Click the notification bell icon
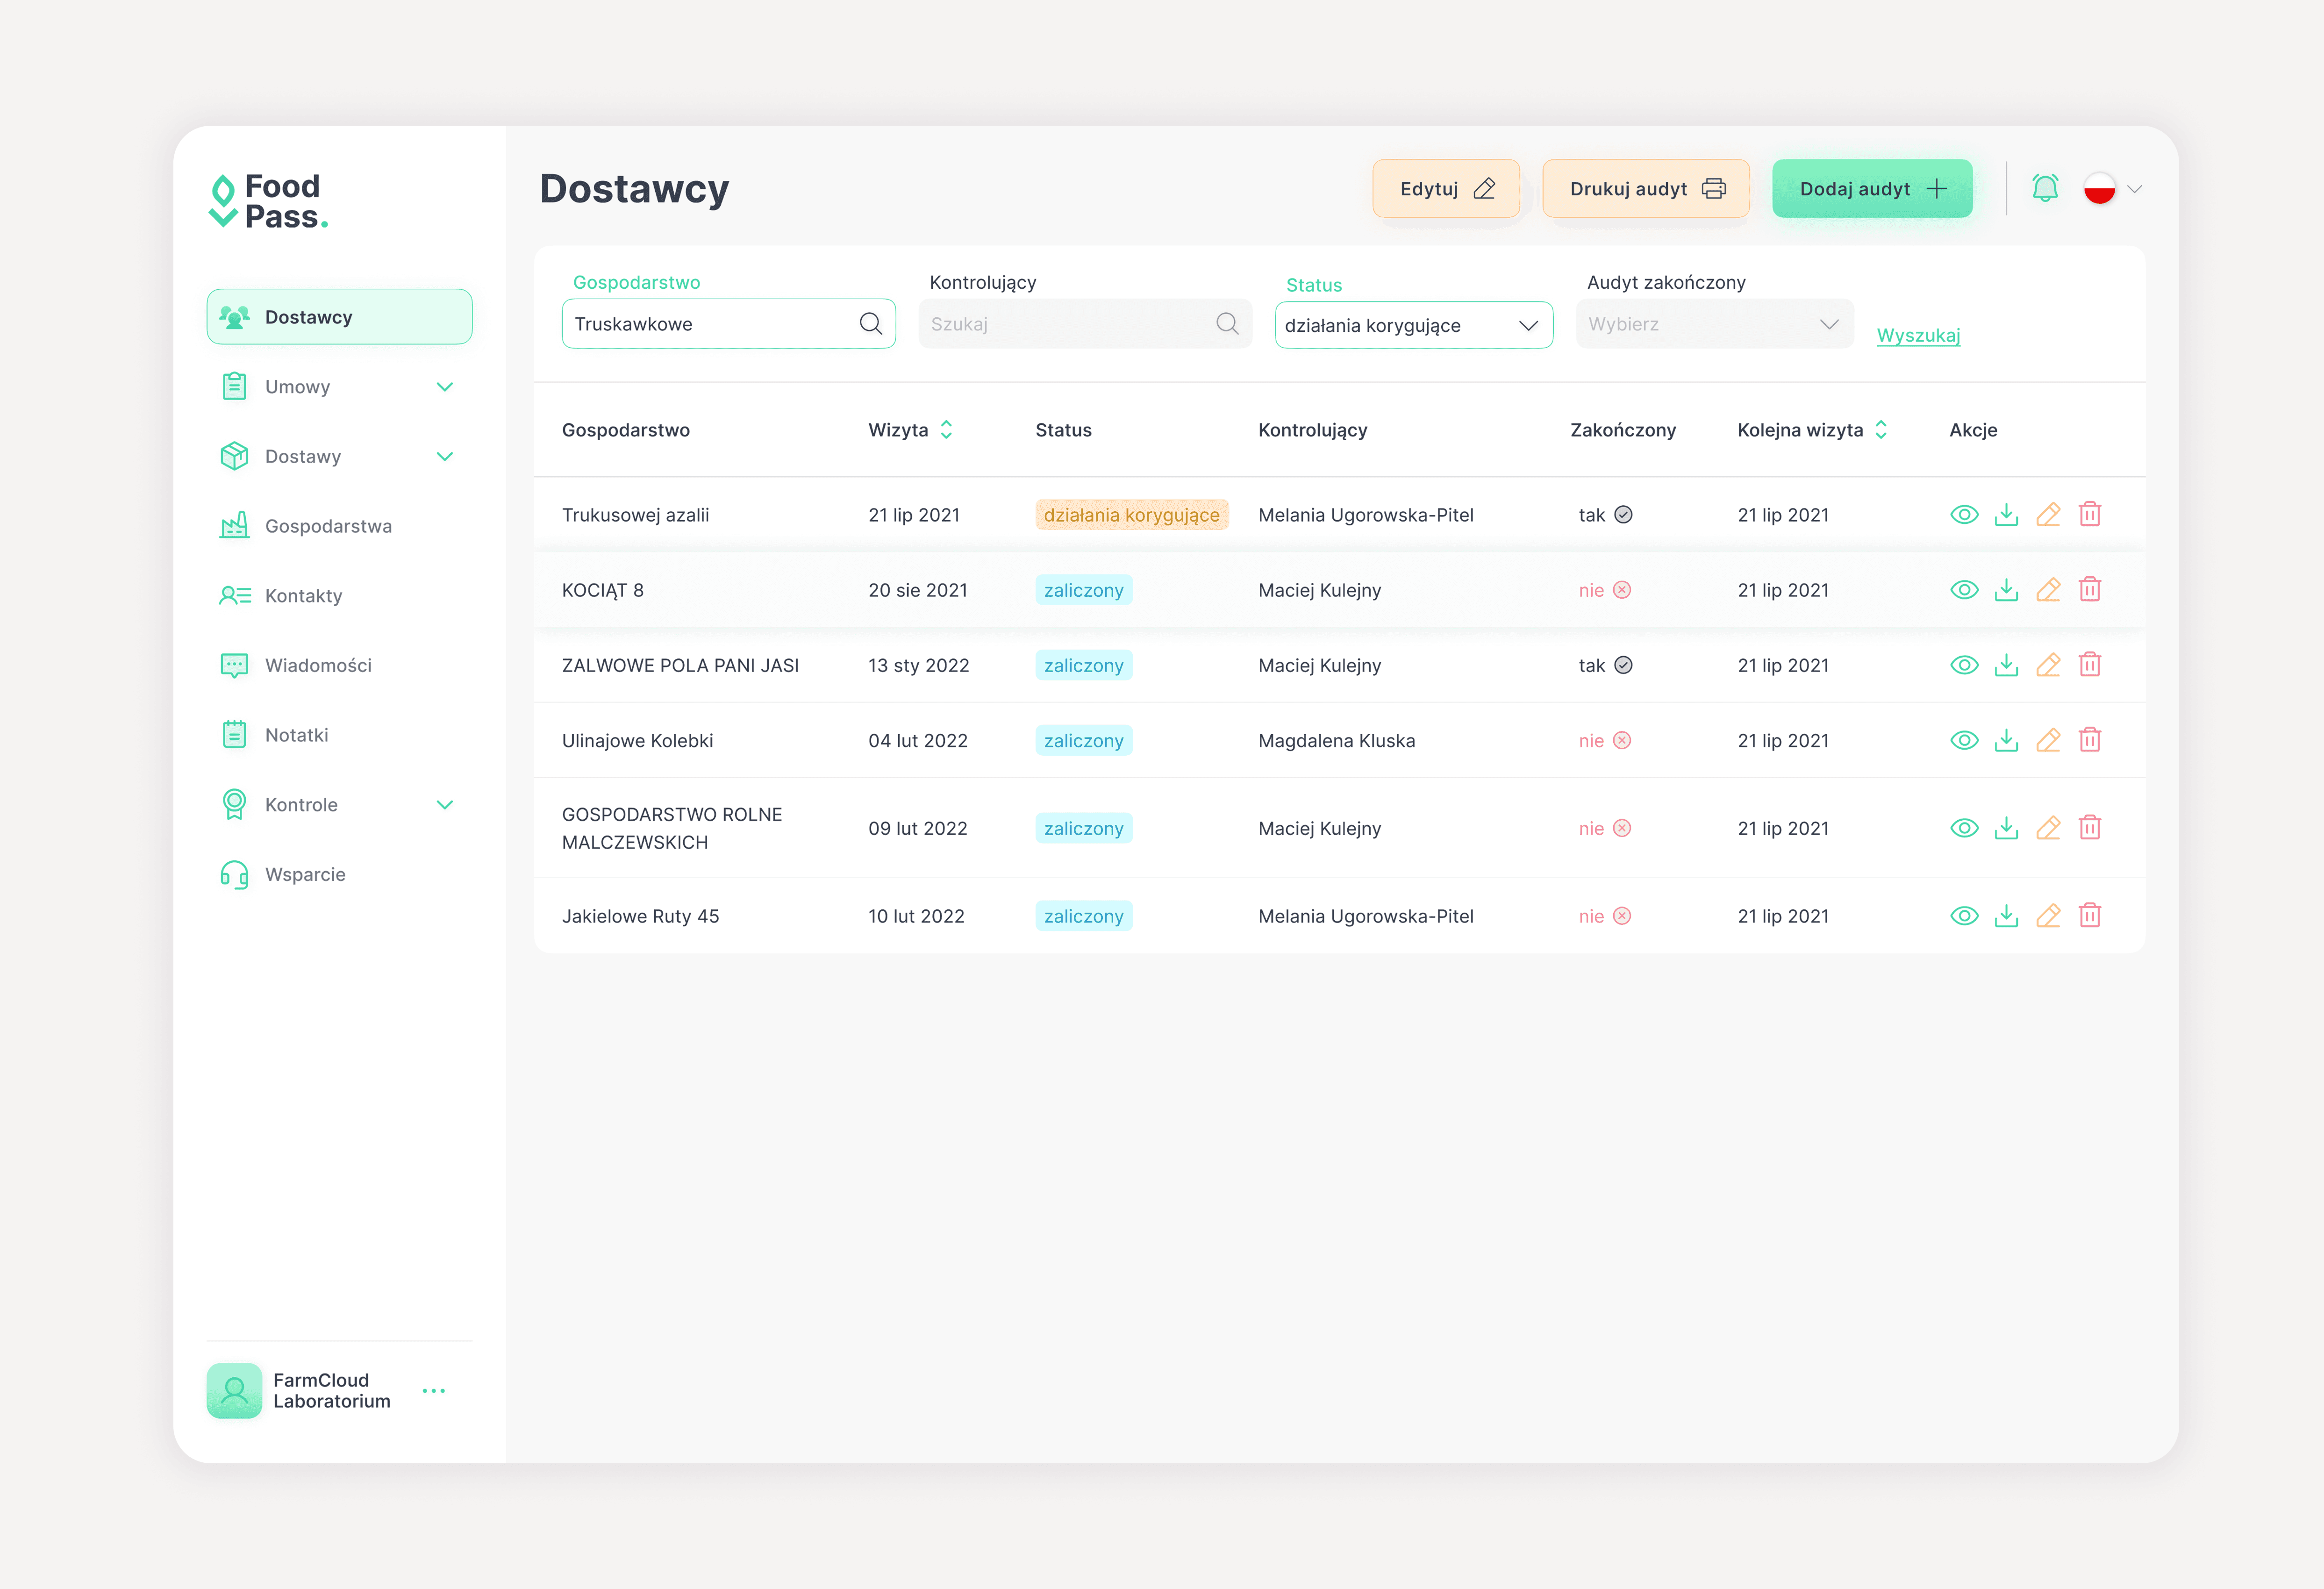This screenshot has height=1589, width=2324. click(2044, 188)
